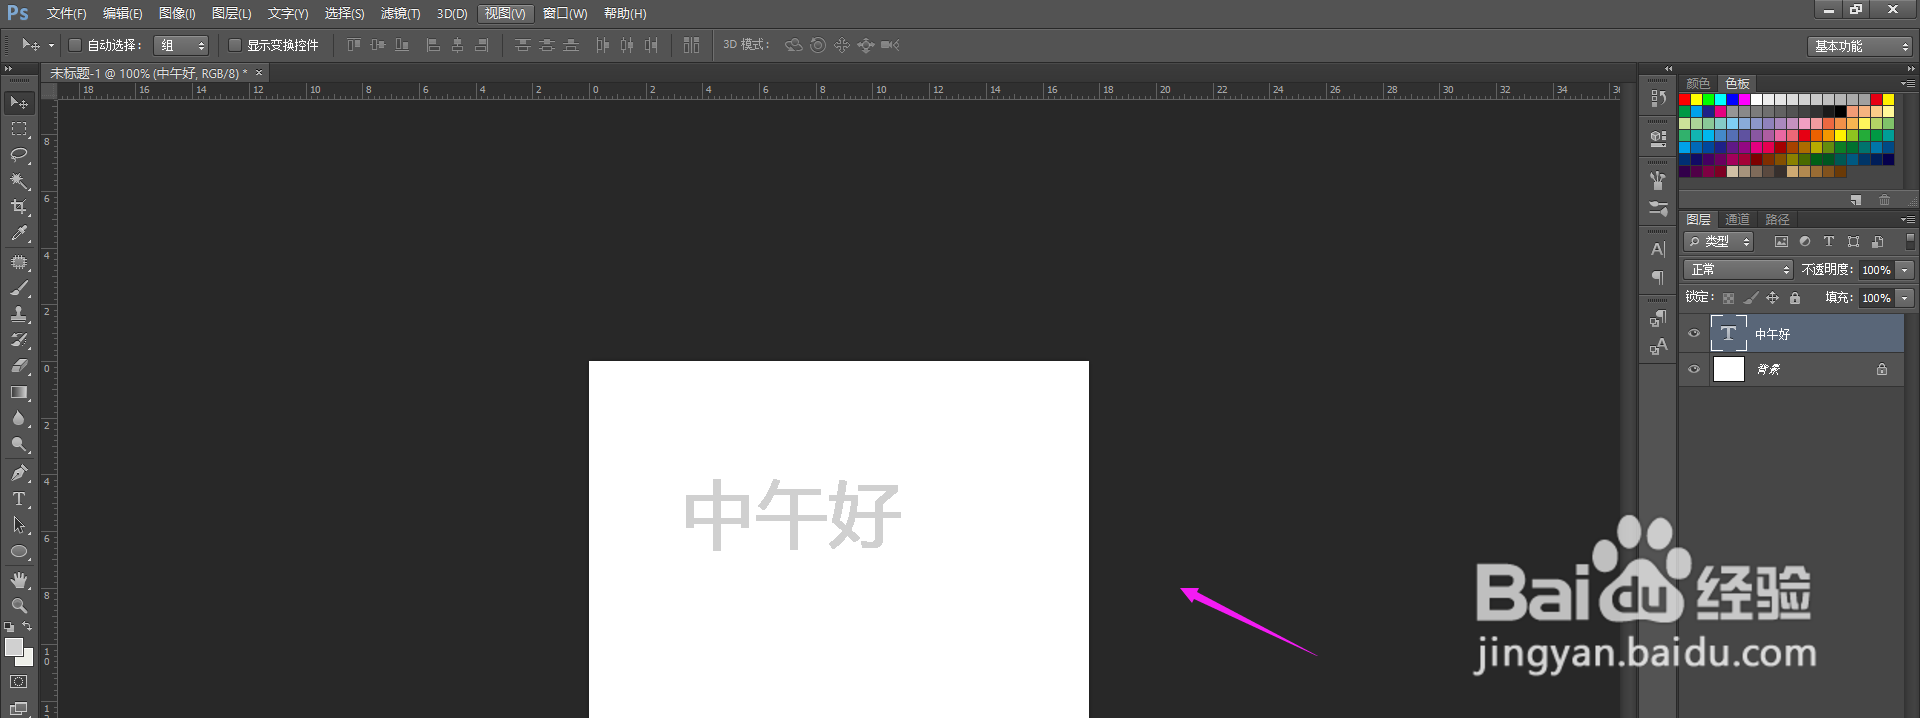The image size is (1920, 718).
Task: Switch to the 通道 tab
Action: coord(1737,219)
